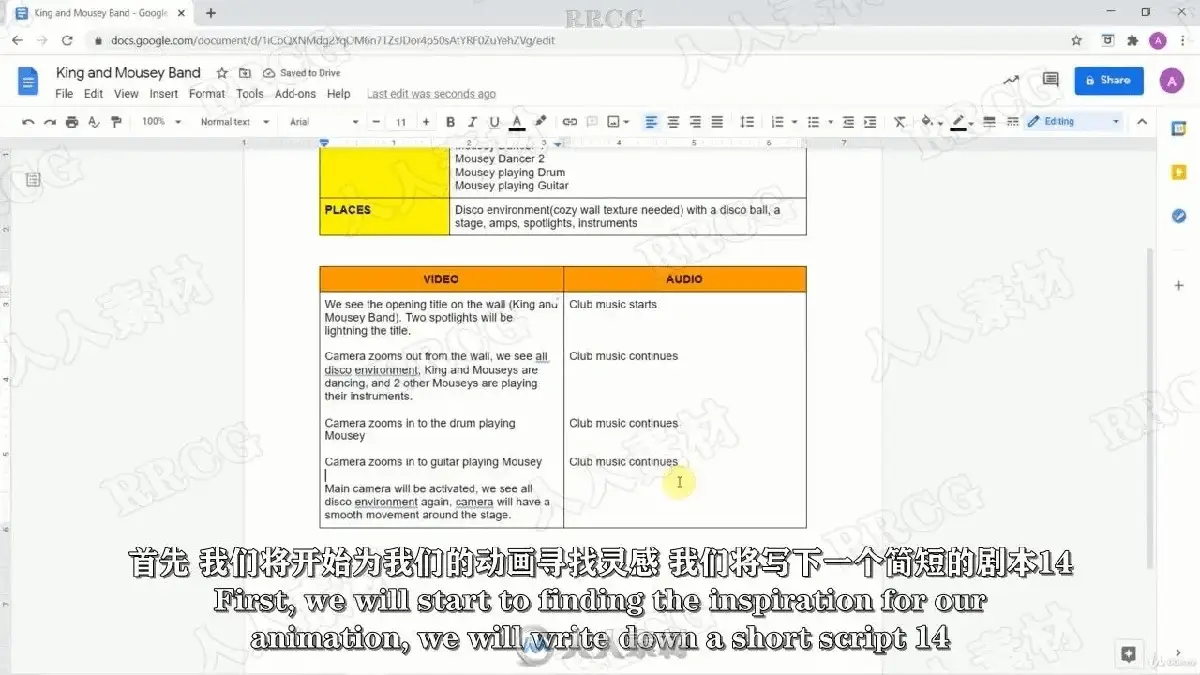
Task: Hide the menus with the up chevron
Action: click(1142, 122)
